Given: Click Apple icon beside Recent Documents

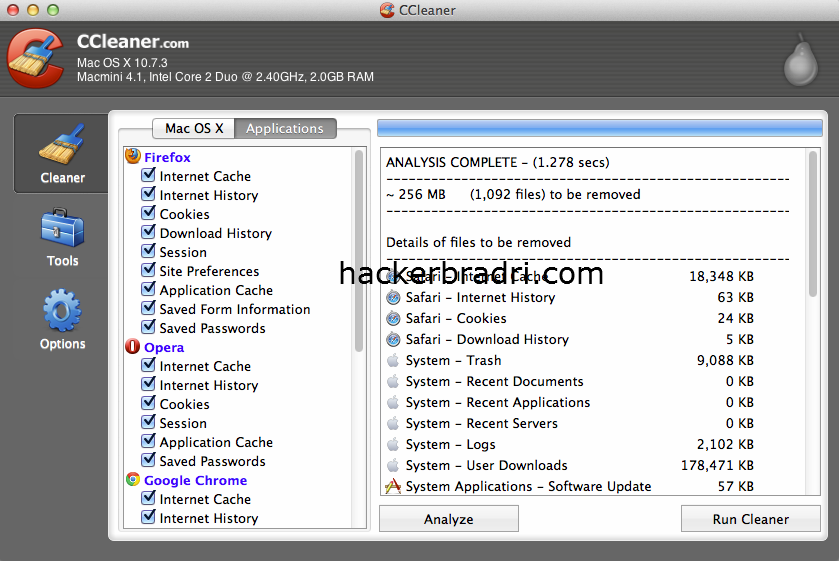Looking at the screenshot, I should click(x=393, y=381).
